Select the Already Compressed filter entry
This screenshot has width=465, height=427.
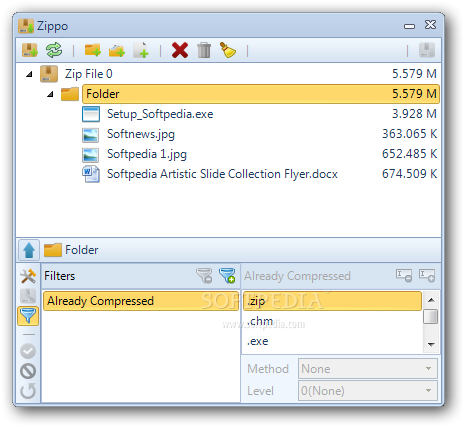pyautogui.click(x=141, y=301)
